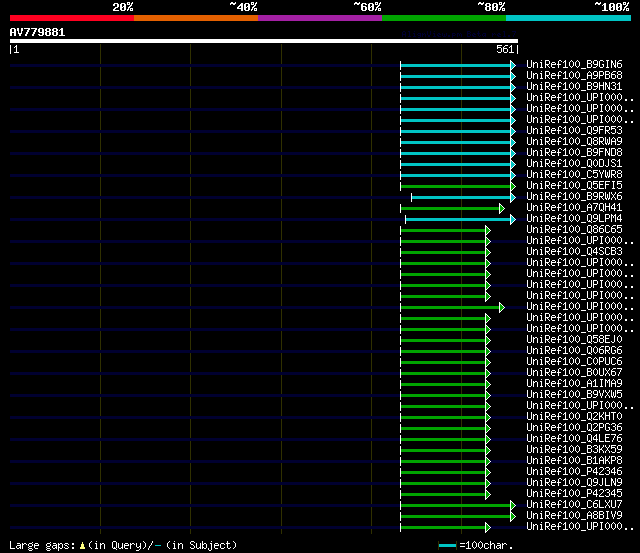This screenshot has height=553, width=640.
Task: Select the UniRef100_C5YWR8 label
Action: 574,174
